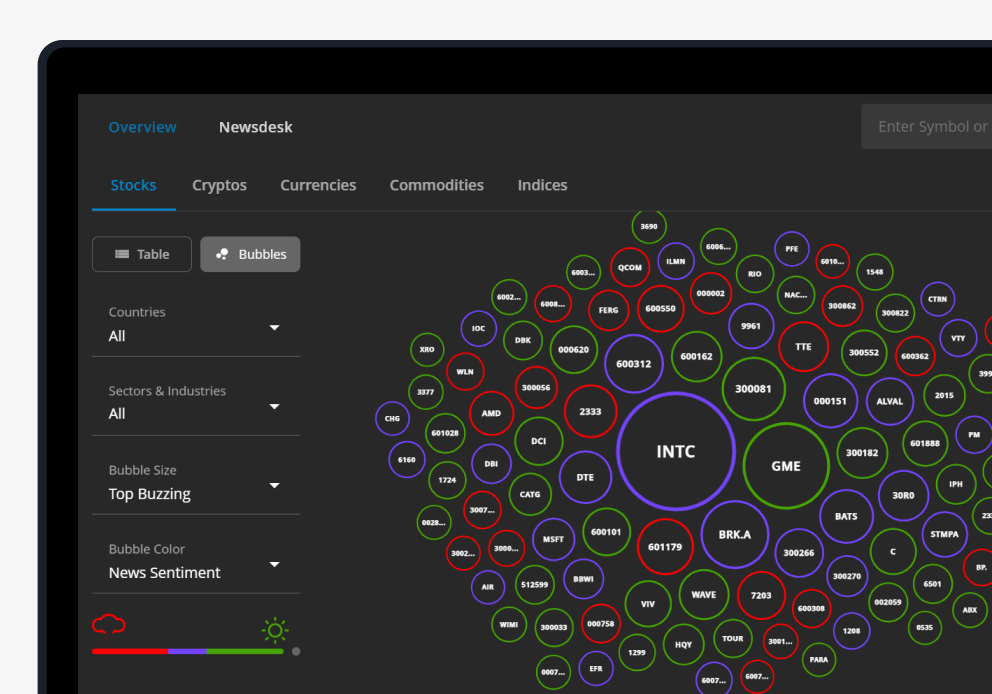The width and height of the screenshot is (992, 694).
Task: Open the Cryptos tab
Action: (x=219, y=185)
